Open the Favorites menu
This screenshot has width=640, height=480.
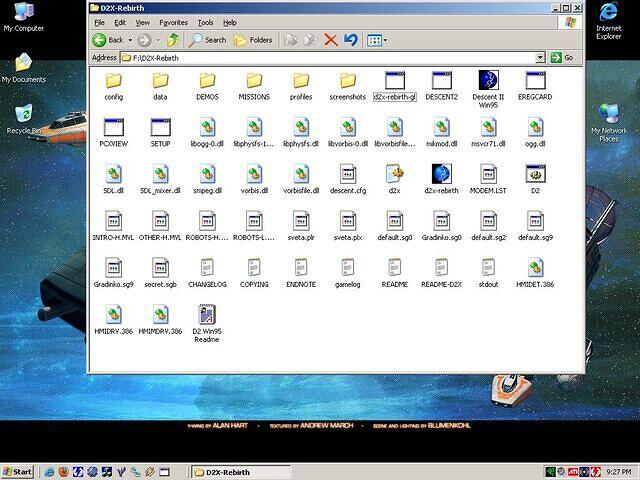point(173,22)
